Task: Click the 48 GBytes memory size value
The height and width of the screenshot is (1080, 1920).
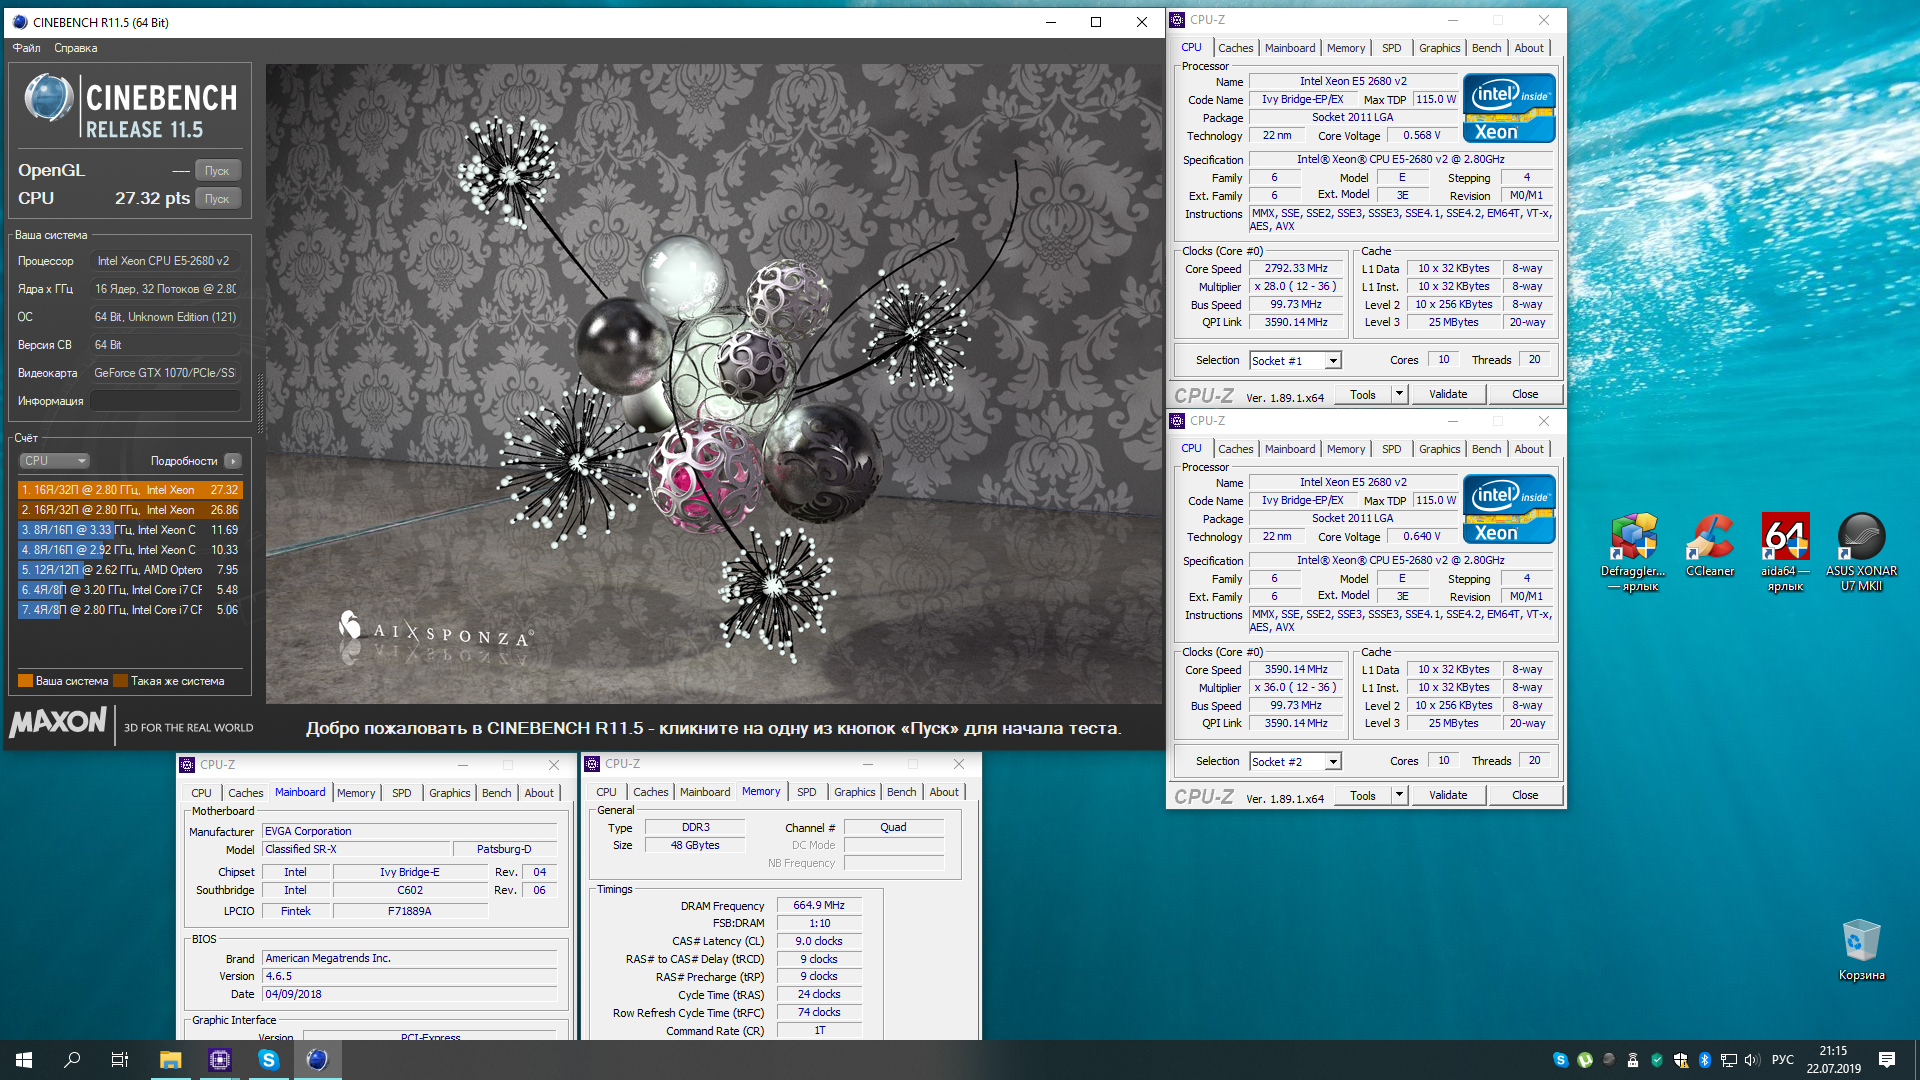Action: click(694, 845)
